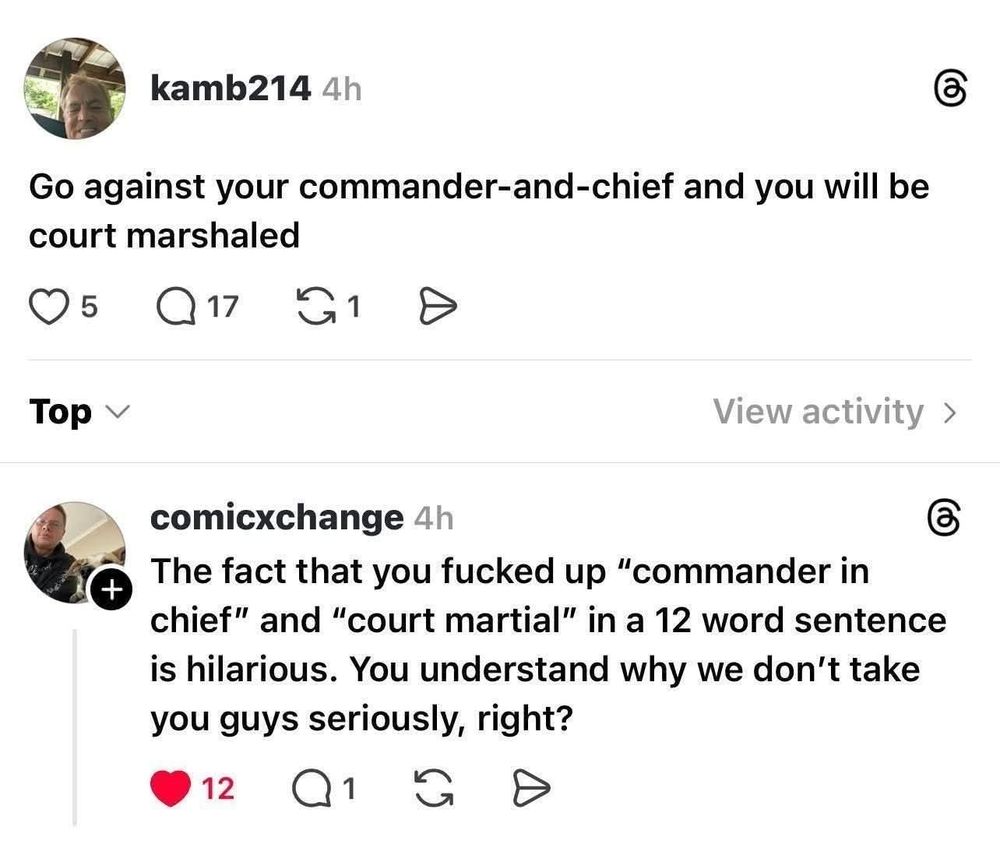Open comicxchange's profile via username

pos(277,517)
